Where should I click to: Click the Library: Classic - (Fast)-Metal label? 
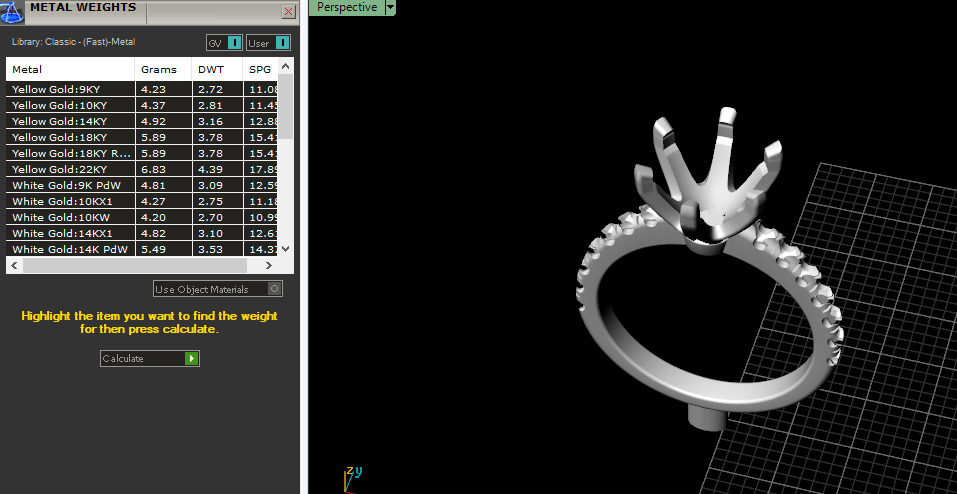73,42
